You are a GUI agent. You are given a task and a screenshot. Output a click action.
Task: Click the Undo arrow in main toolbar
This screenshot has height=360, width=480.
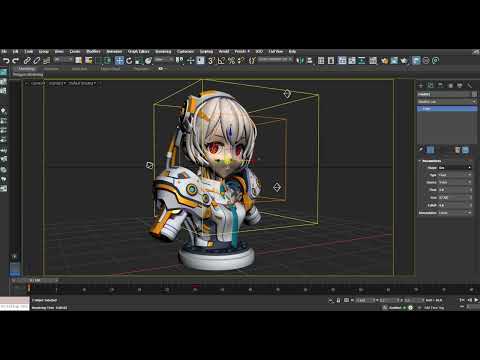point(6,60)
